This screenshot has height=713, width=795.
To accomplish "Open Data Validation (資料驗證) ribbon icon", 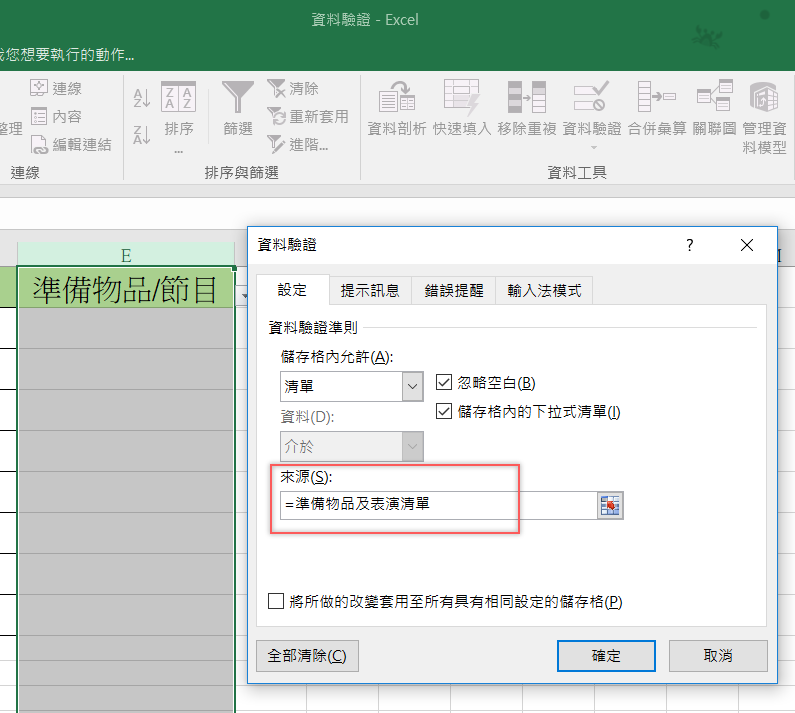I will pyautogui.click(x=591, y=99).
